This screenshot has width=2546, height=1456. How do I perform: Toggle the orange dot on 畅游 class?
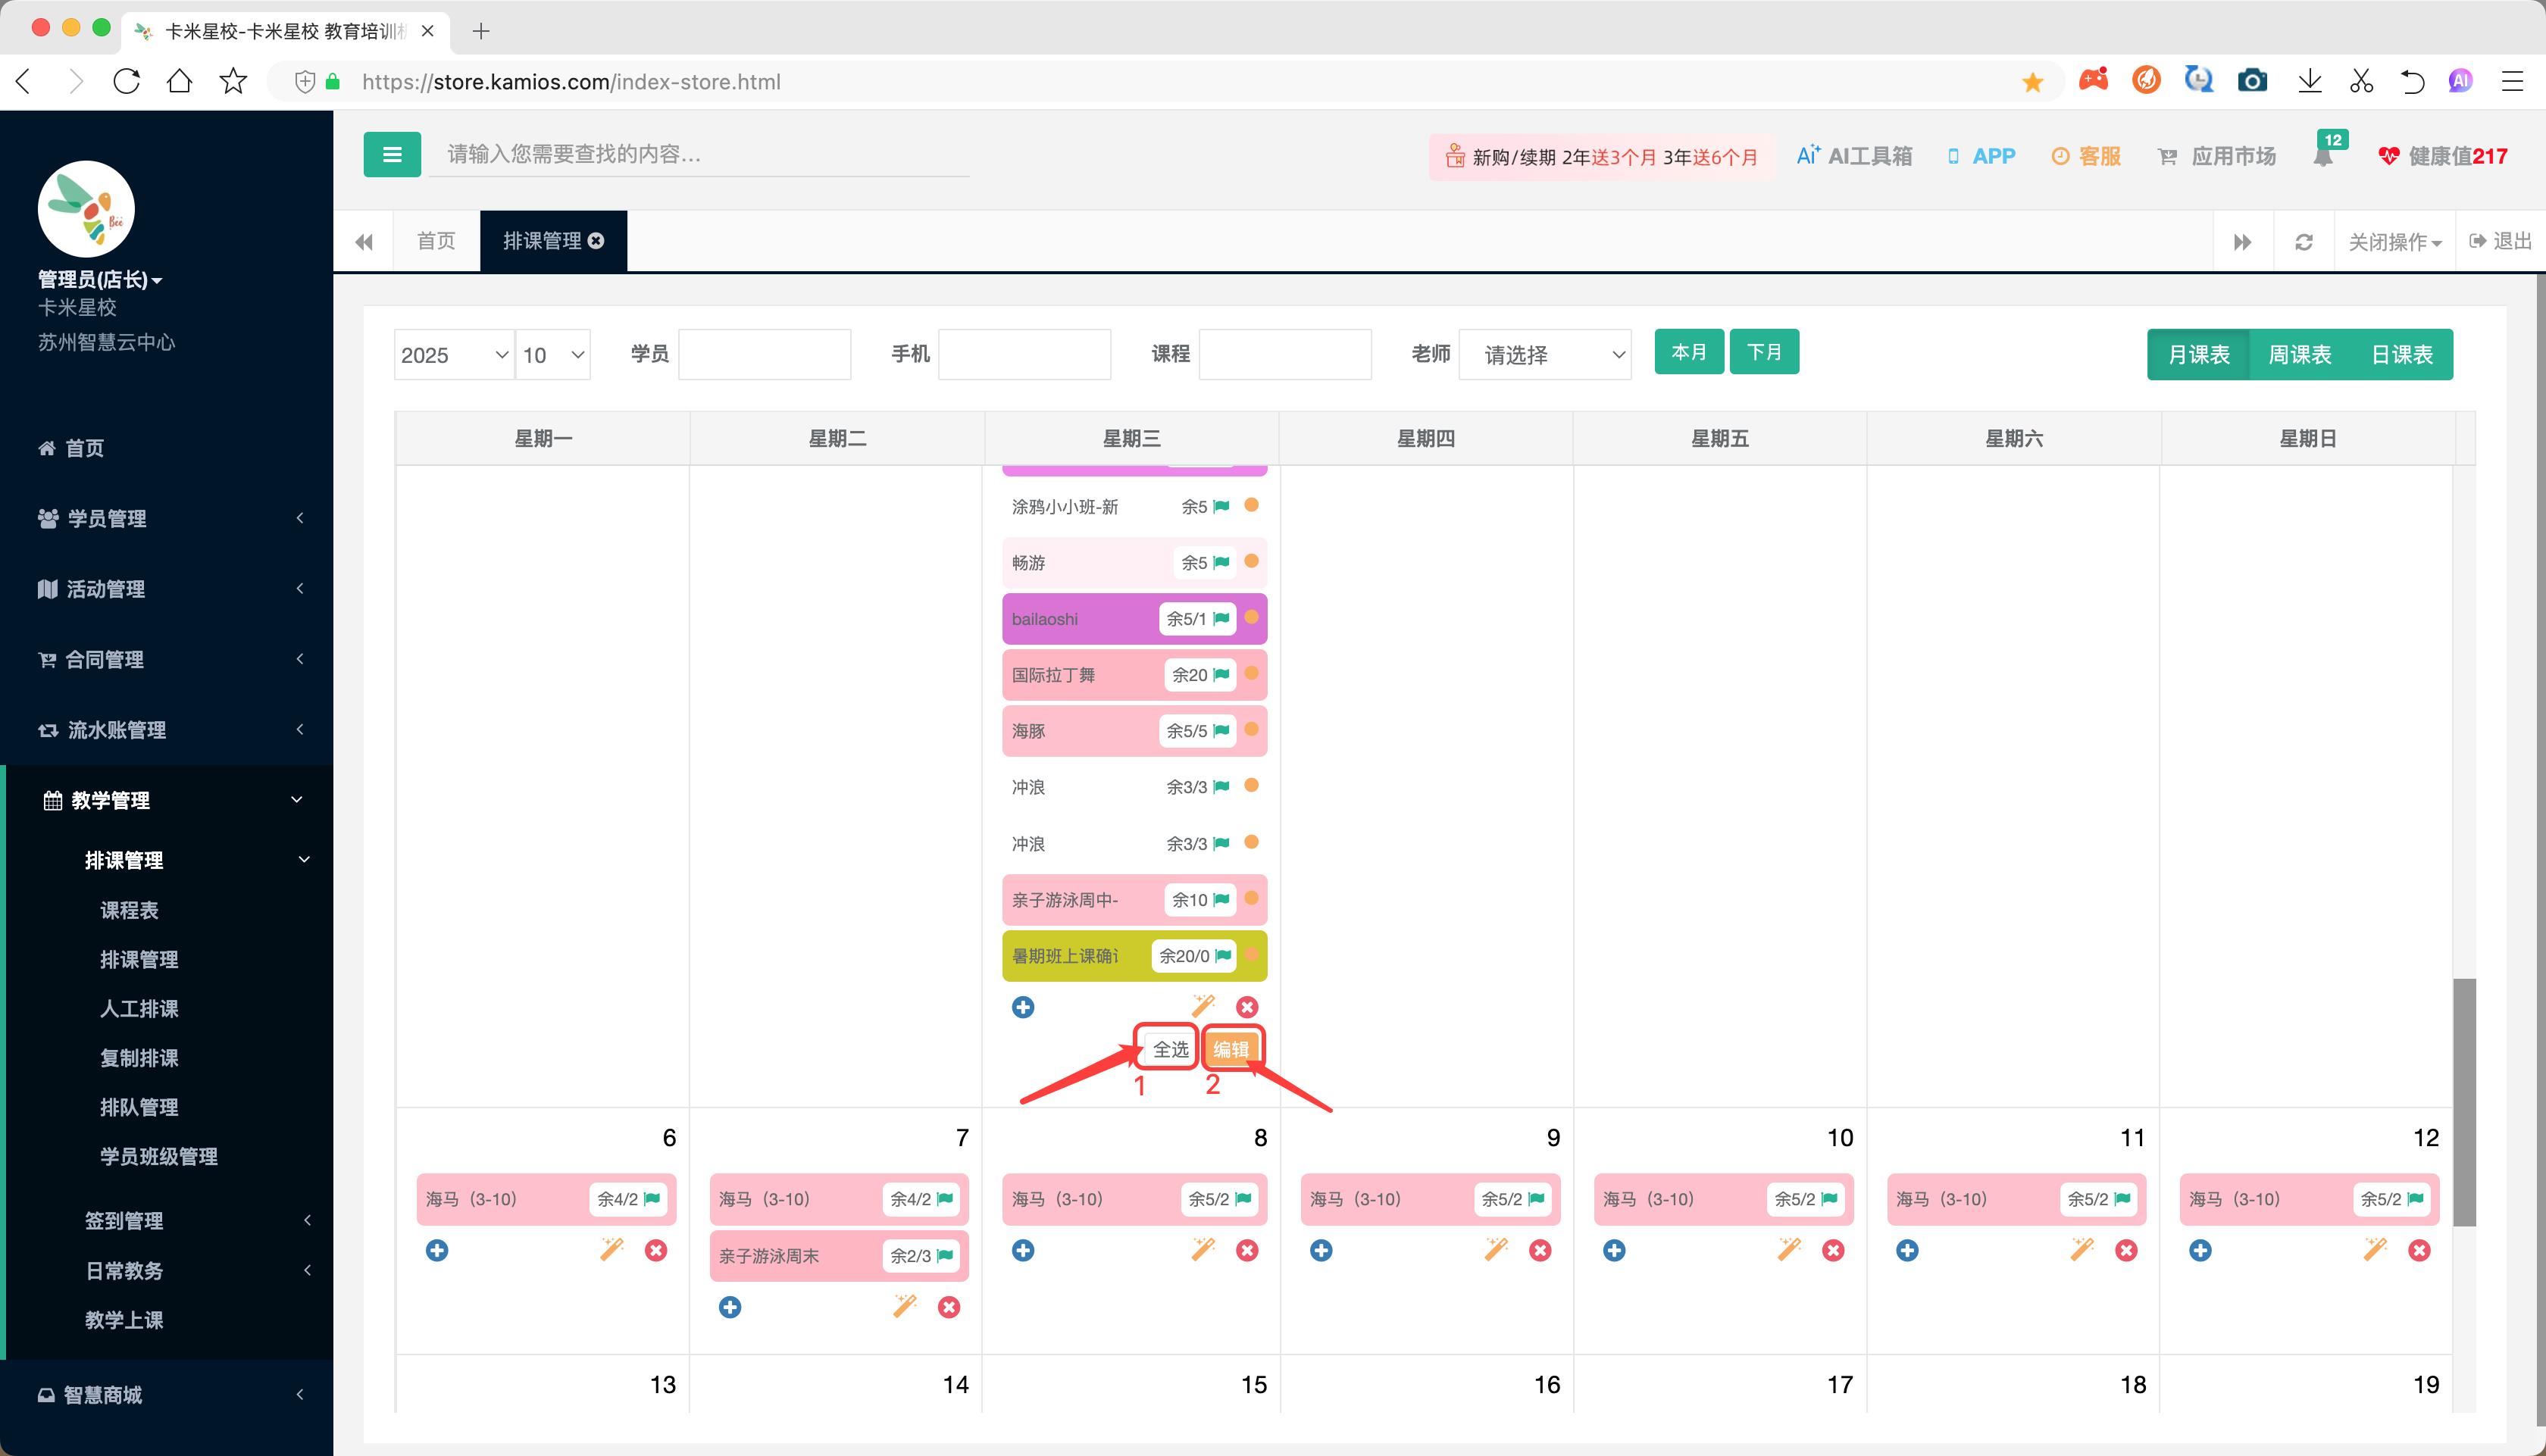click(x=1251, y=562)
